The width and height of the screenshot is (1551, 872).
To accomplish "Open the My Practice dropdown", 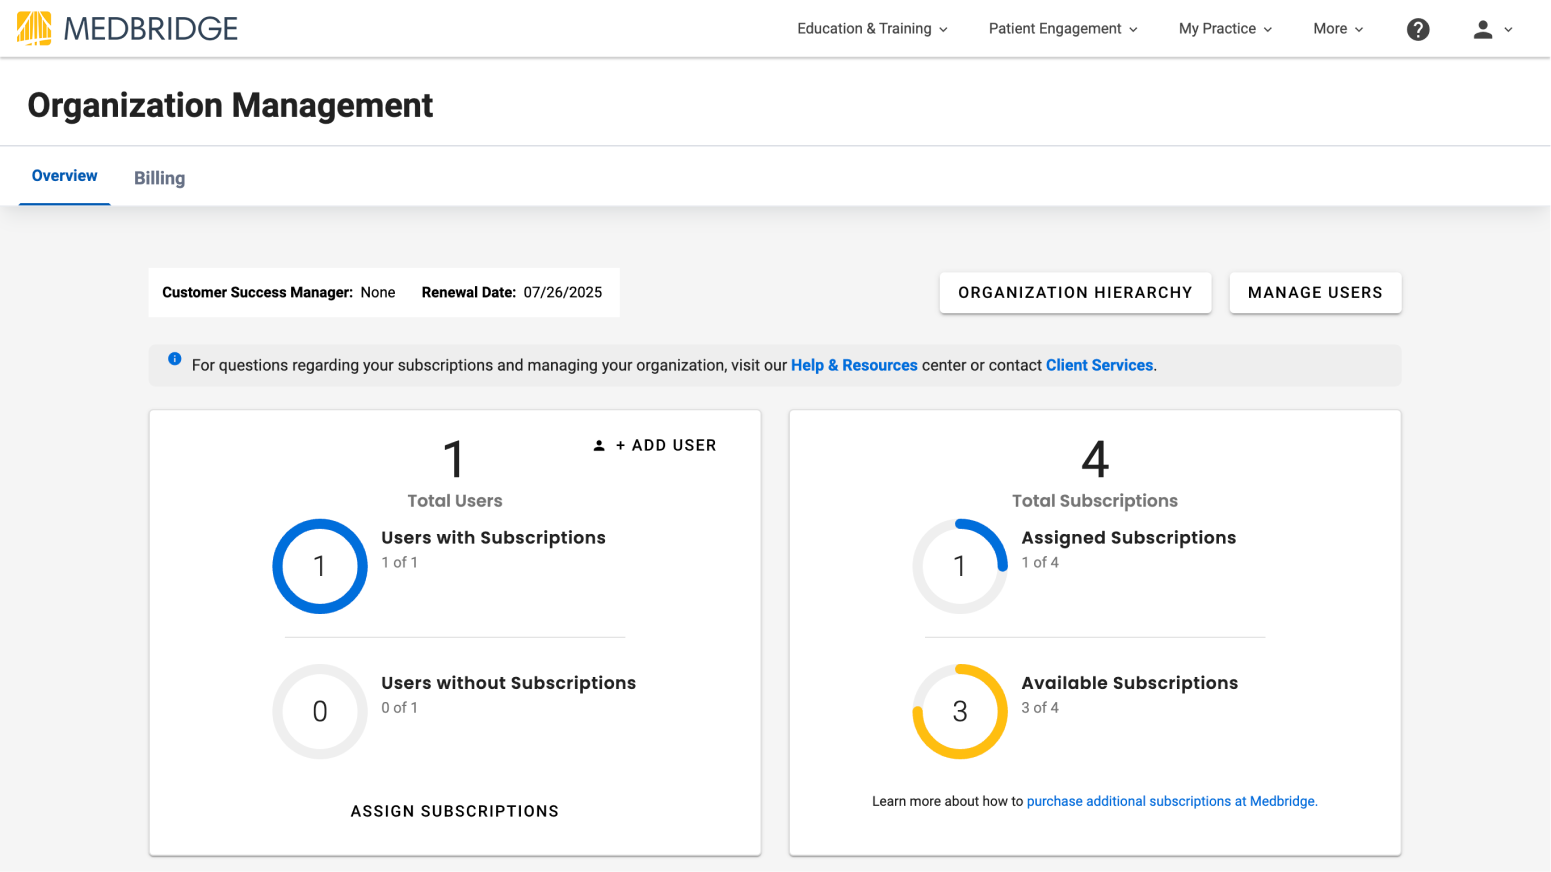I will click(1225, 29).
